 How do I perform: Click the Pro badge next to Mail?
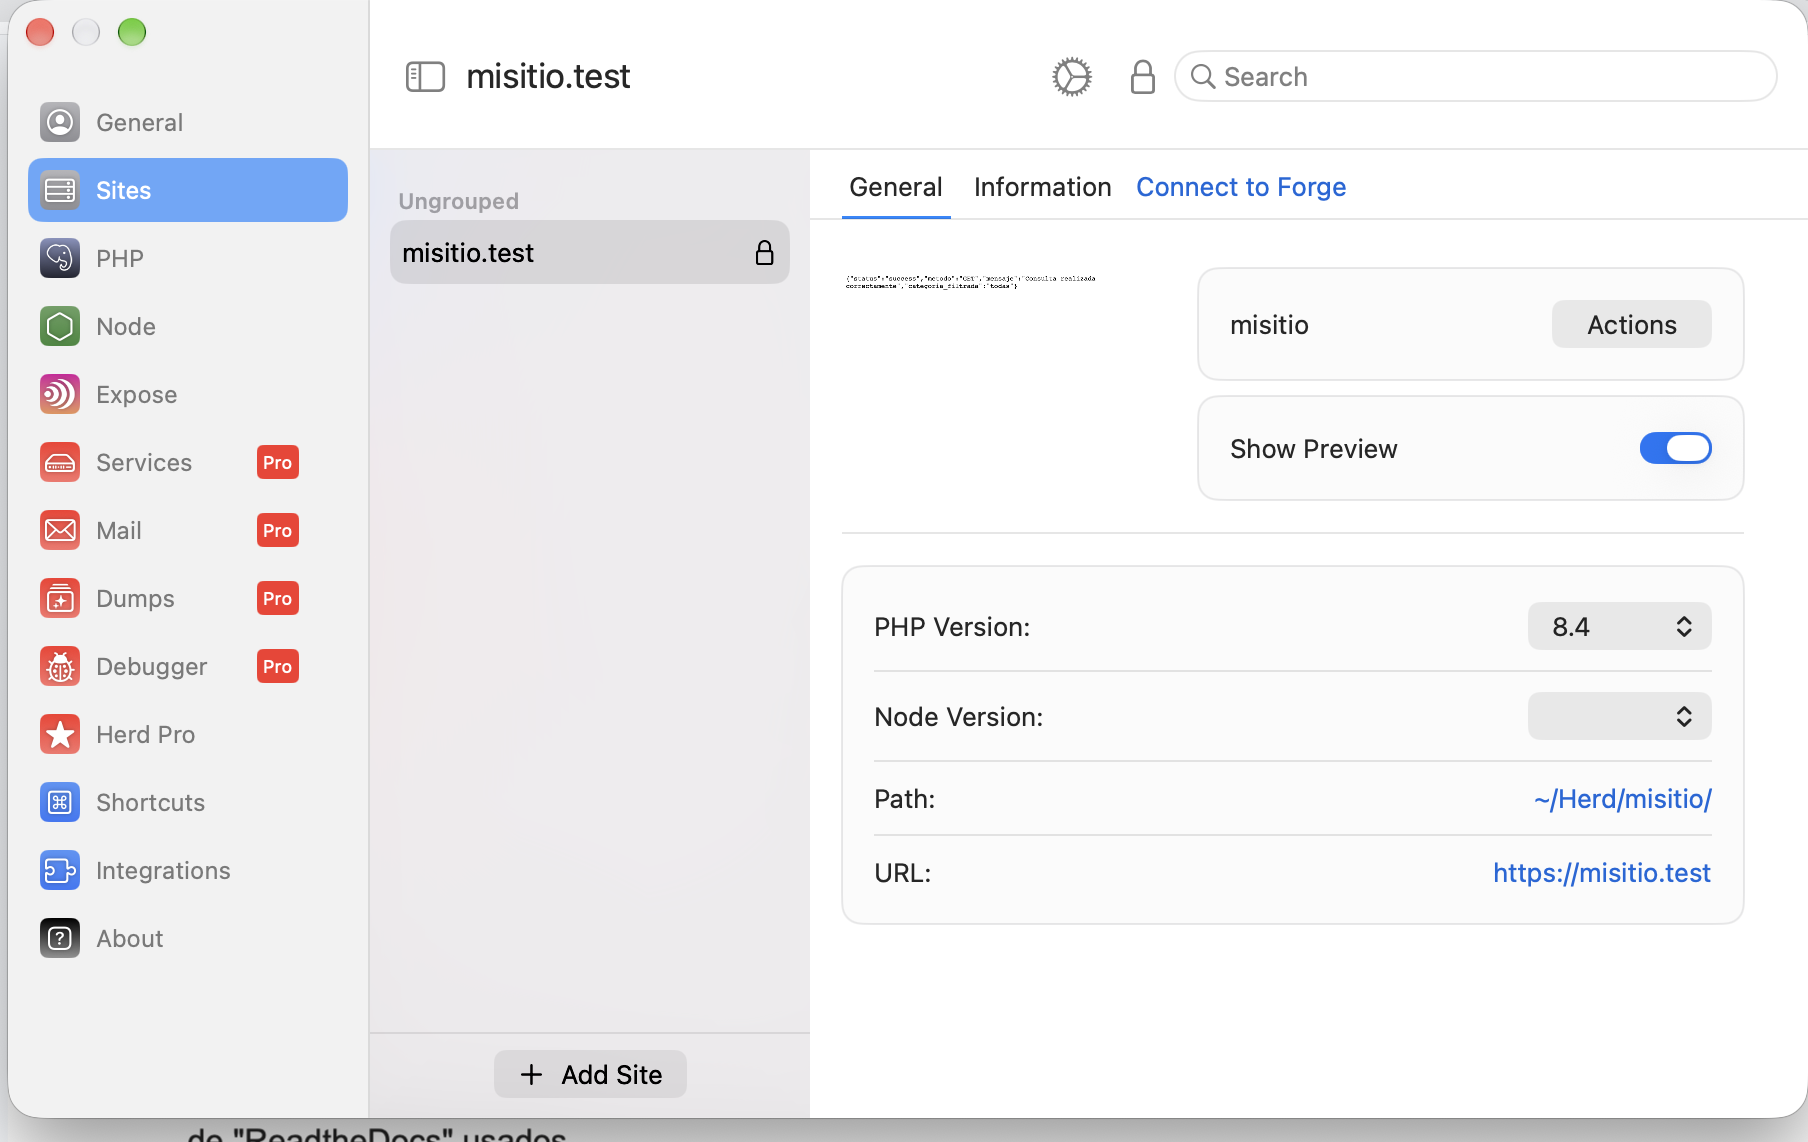point(278,530)
